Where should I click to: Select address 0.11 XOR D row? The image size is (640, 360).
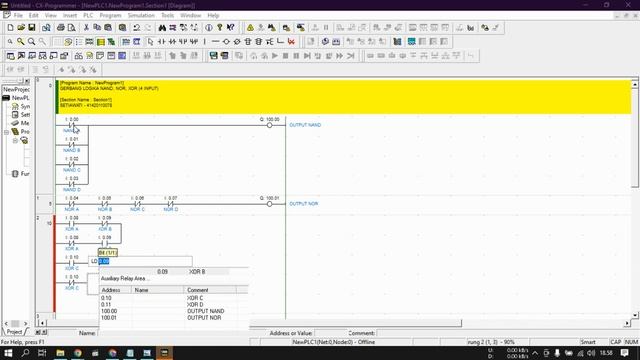click(x=174, y=304)
